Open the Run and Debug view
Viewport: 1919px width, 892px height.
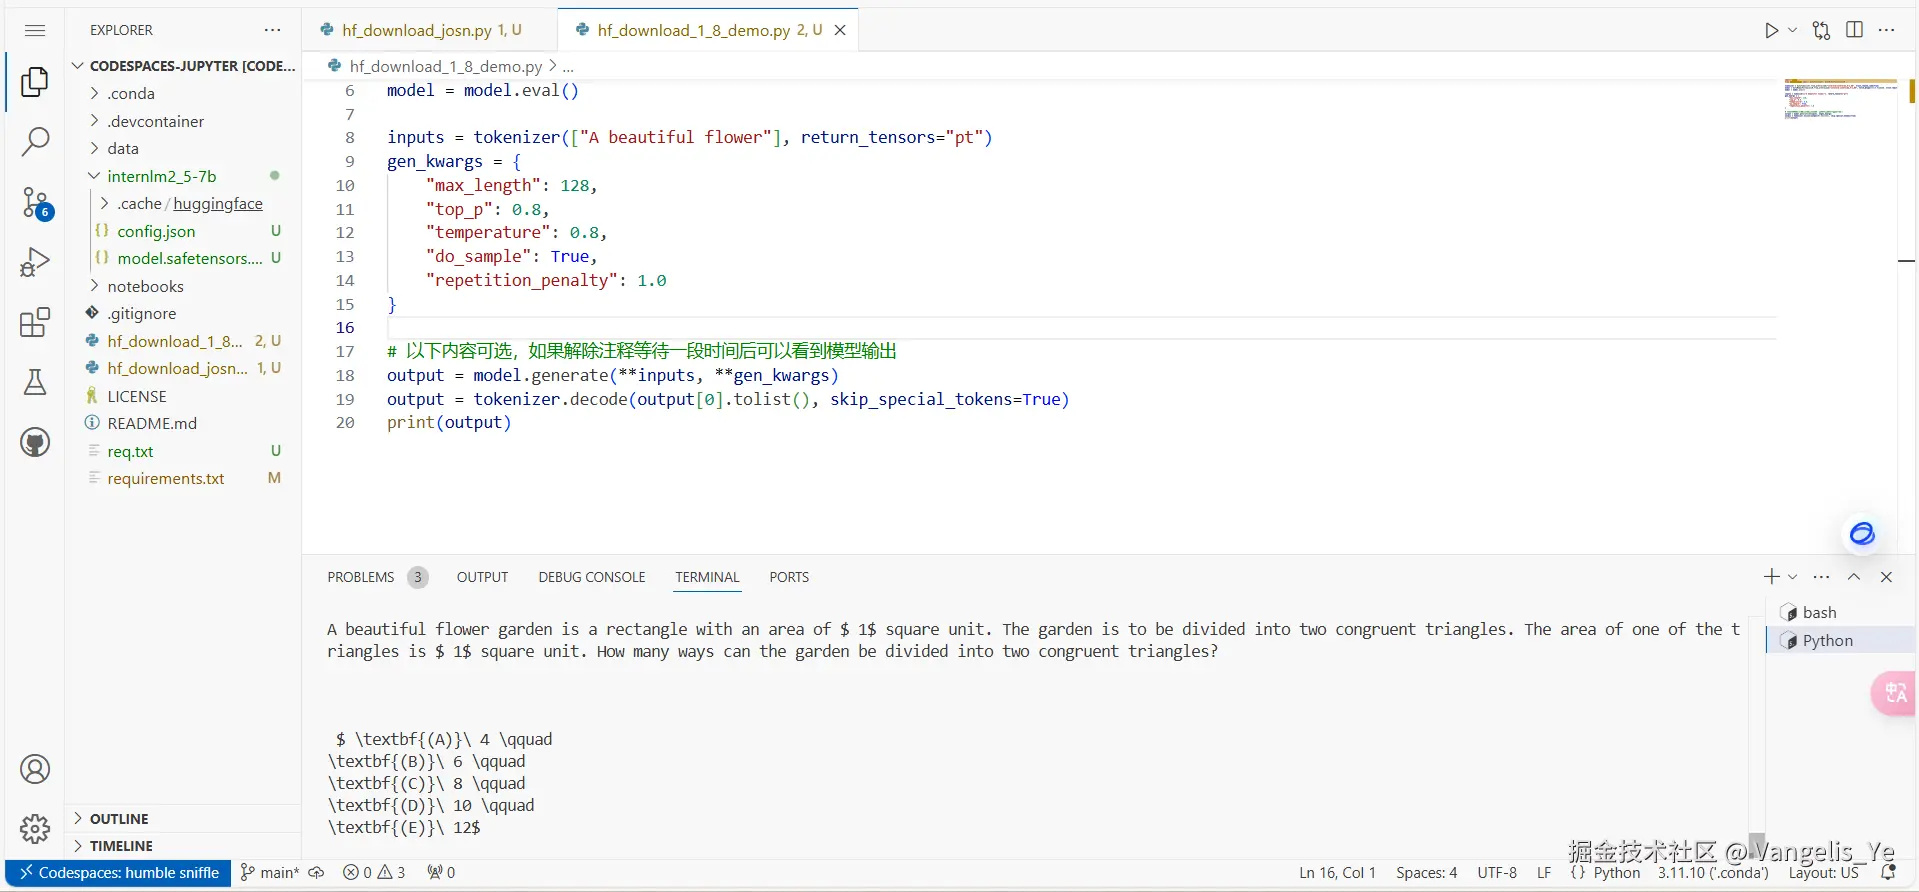click(x=35, y=262)
